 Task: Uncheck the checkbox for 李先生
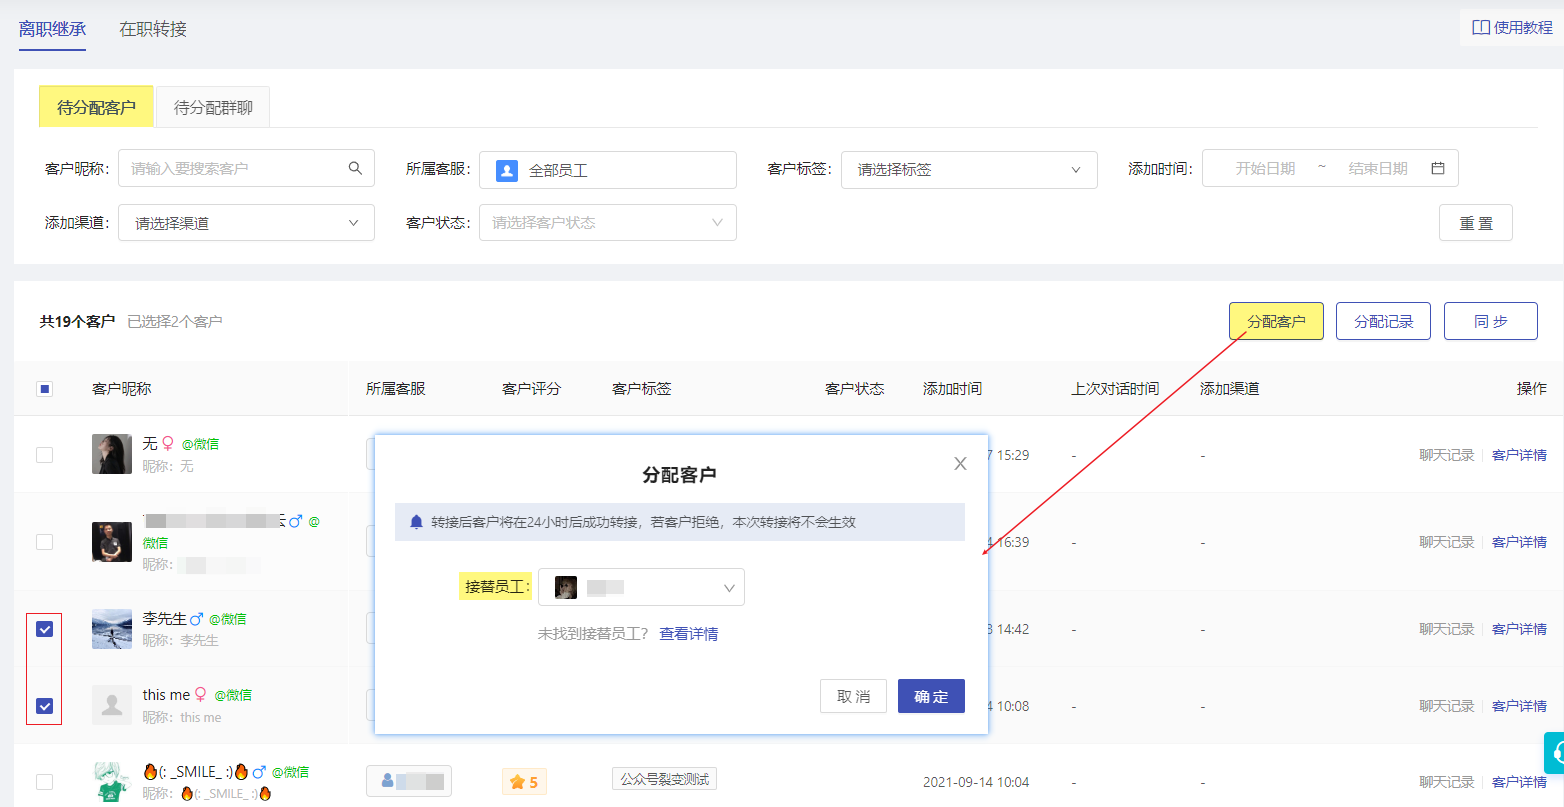tap(44, 629)
